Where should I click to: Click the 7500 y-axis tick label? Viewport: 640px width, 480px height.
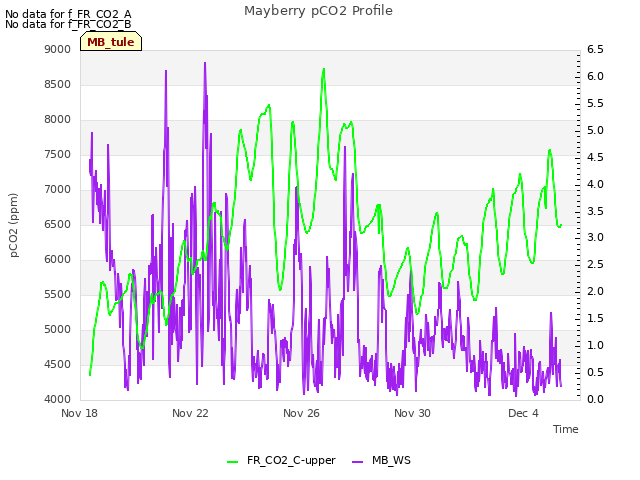(58, 155)
